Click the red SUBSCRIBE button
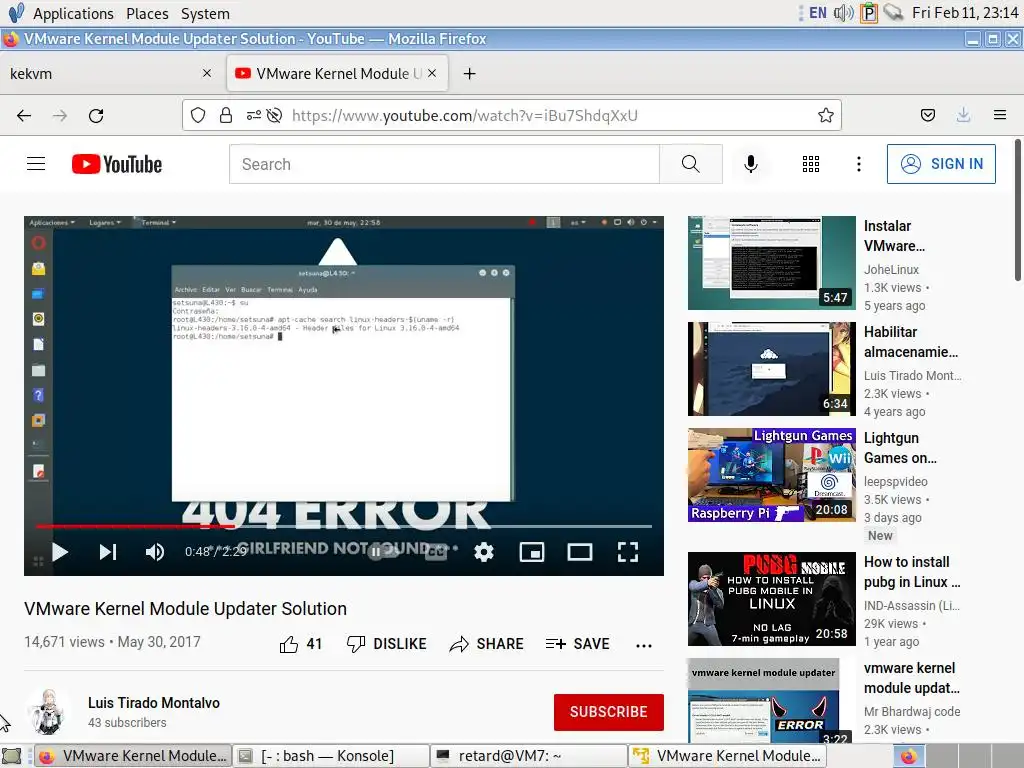 (x=609, y=712)
